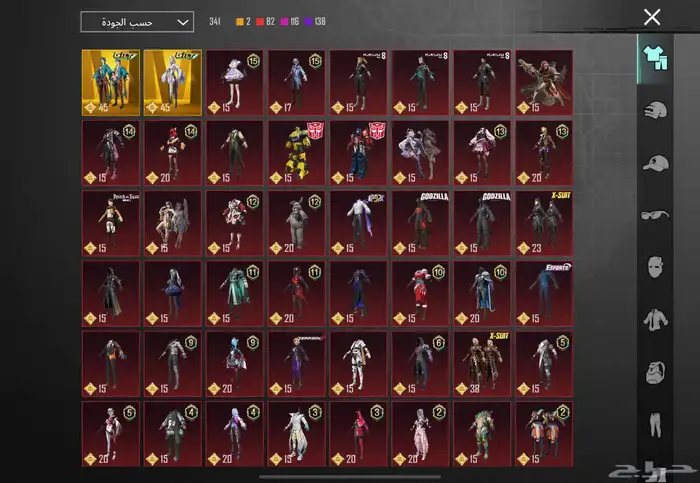Image resolution: width=700 pixels, height=483 pixels.
Task: Select the outfit sets category icon
Action: (x=654, y=57)
